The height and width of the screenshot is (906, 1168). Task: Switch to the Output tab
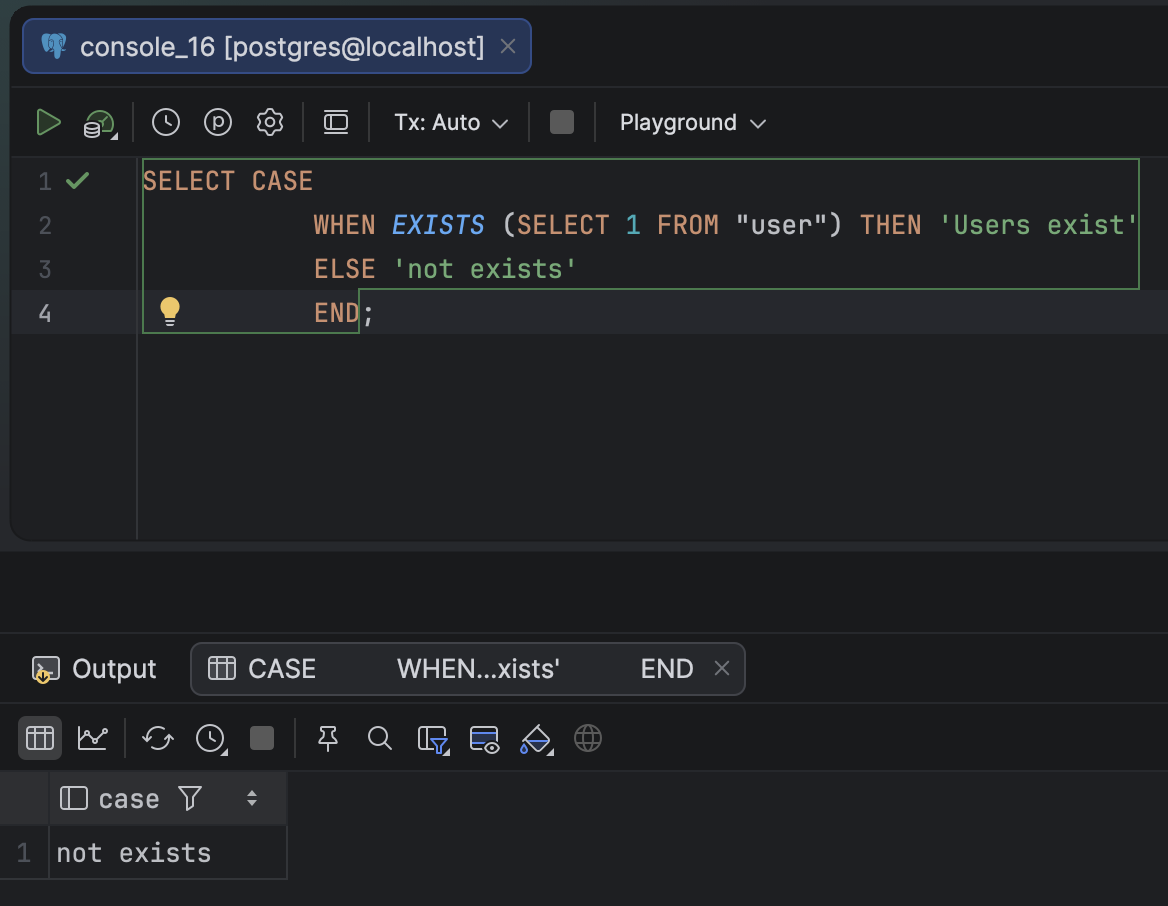coord(95,669)
